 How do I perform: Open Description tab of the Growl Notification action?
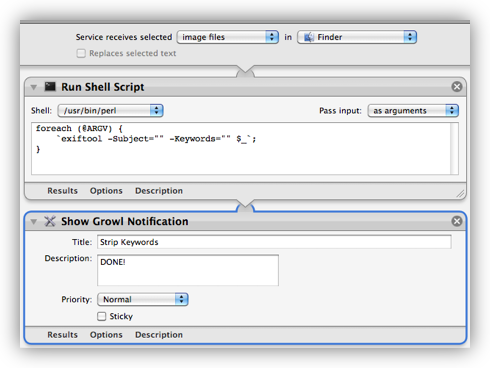[159, 335]
